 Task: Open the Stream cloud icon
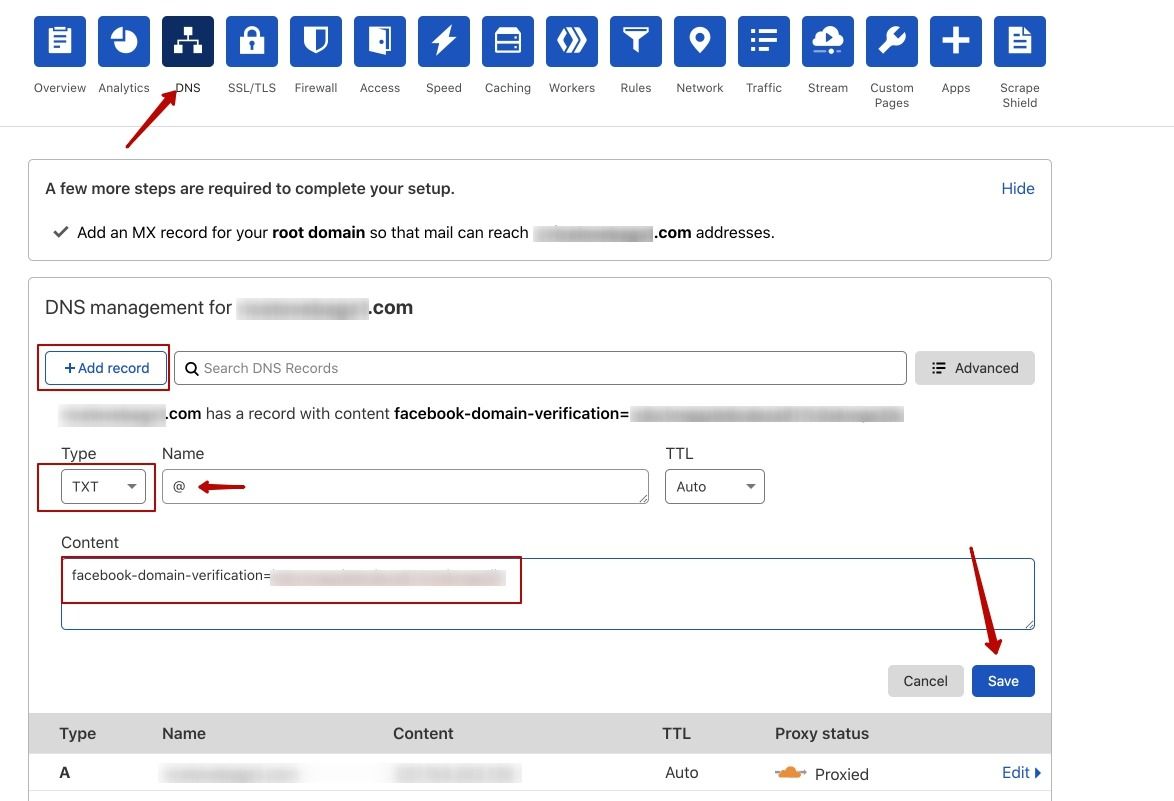828,42
